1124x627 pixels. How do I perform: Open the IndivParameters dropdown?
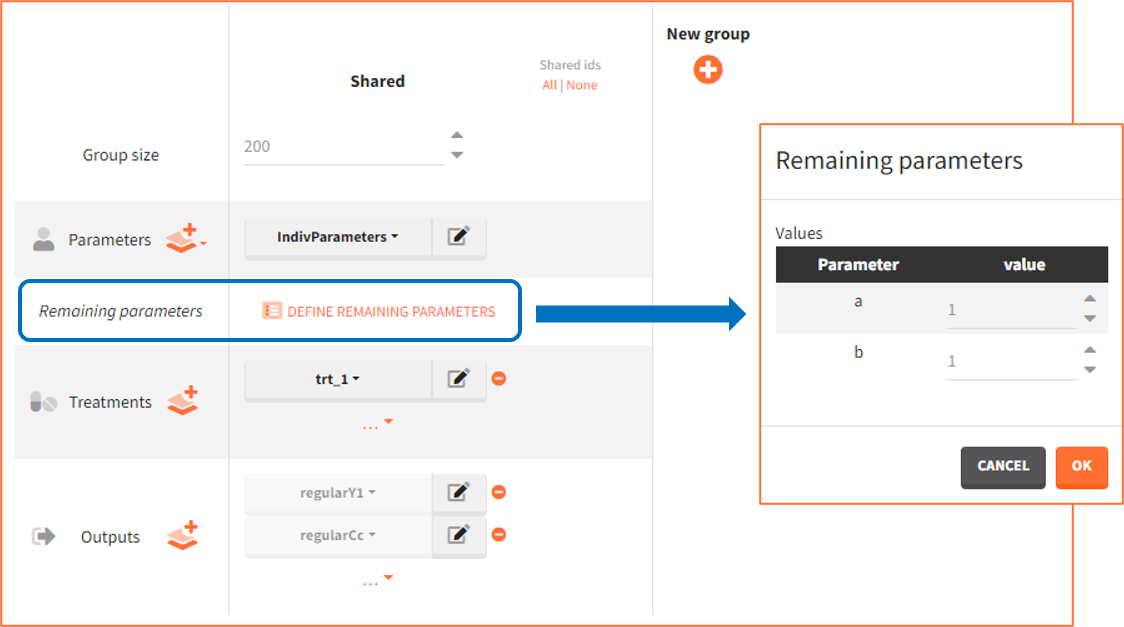338,237
